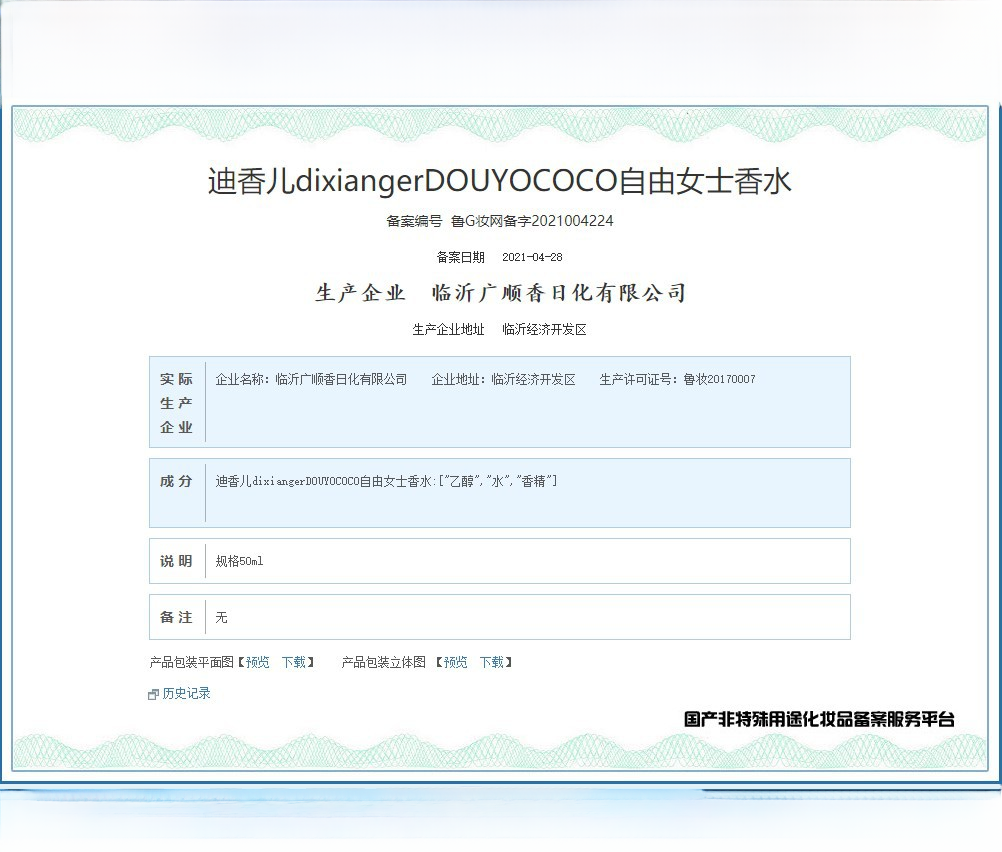Image resolution: width=1002 pixels, height=852 pixels.
Task: Click the 实际生产企业 row header
Action: [x=177, y=403]
